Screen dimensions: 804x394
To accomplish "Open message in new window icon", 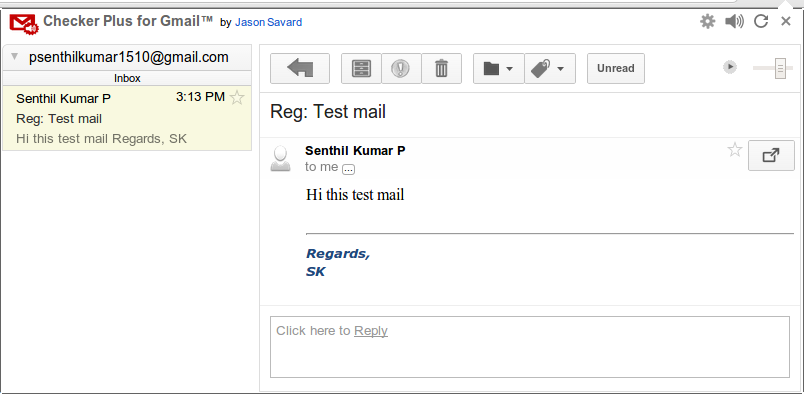I will tap(771, 155).
